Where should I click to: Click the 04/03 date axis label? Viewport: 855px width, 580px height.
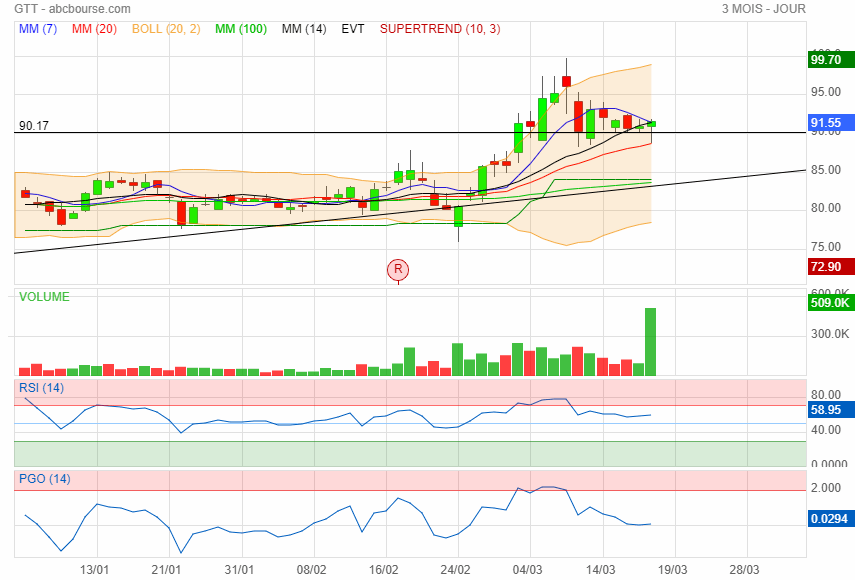527,570
